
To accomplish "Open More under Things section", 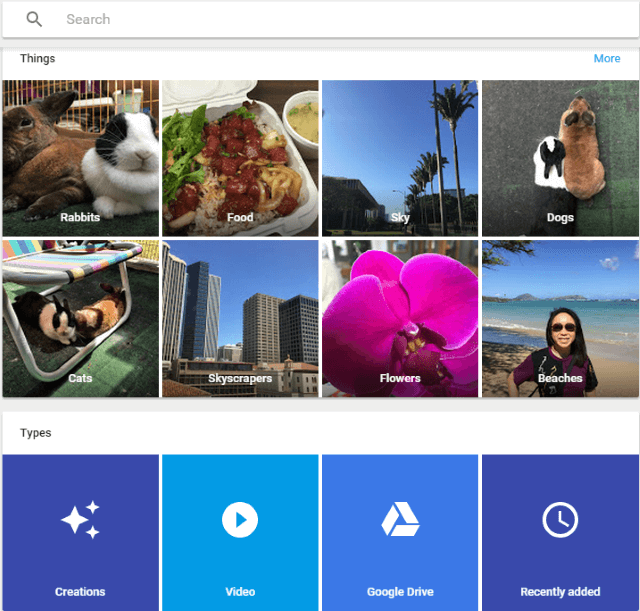I will 606,58.
